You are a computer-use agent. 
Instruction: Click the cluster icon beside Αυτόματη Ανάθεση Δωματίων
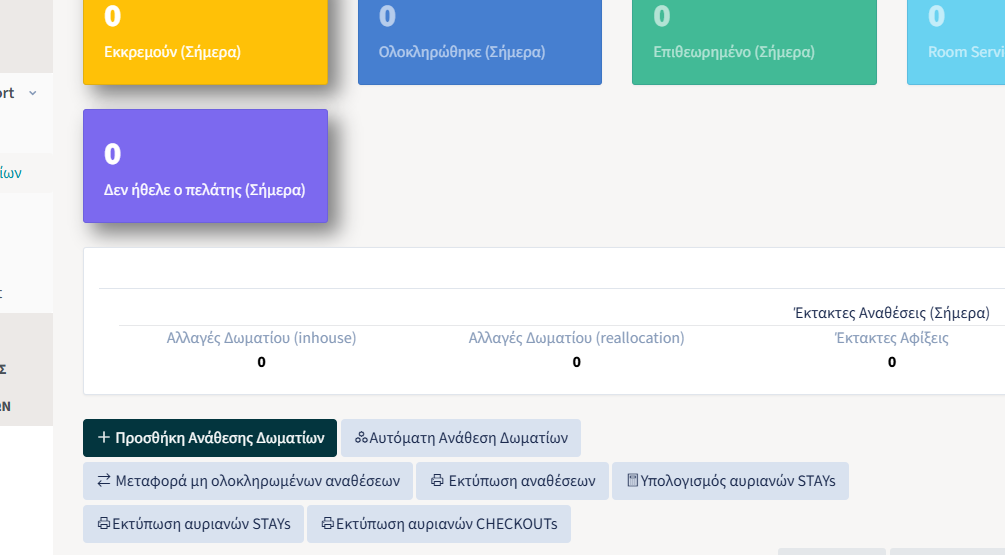click(x=361, y=438)
